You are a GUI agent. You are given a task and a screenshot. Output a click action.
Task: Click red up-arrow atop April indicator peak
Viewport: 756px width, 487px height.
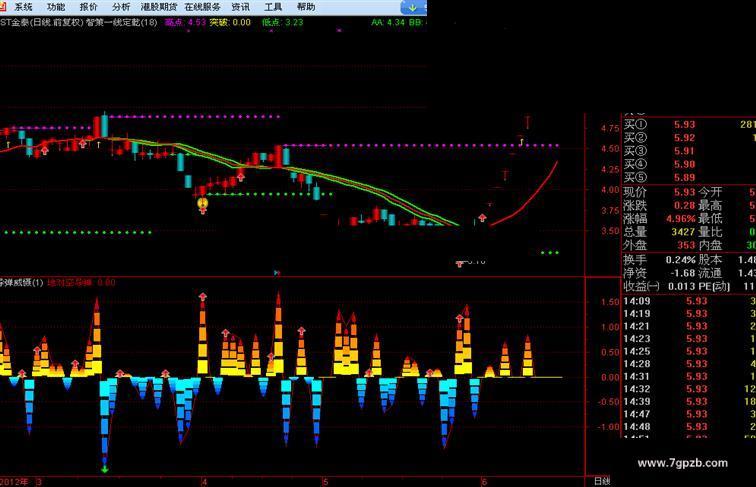[202, 297]
